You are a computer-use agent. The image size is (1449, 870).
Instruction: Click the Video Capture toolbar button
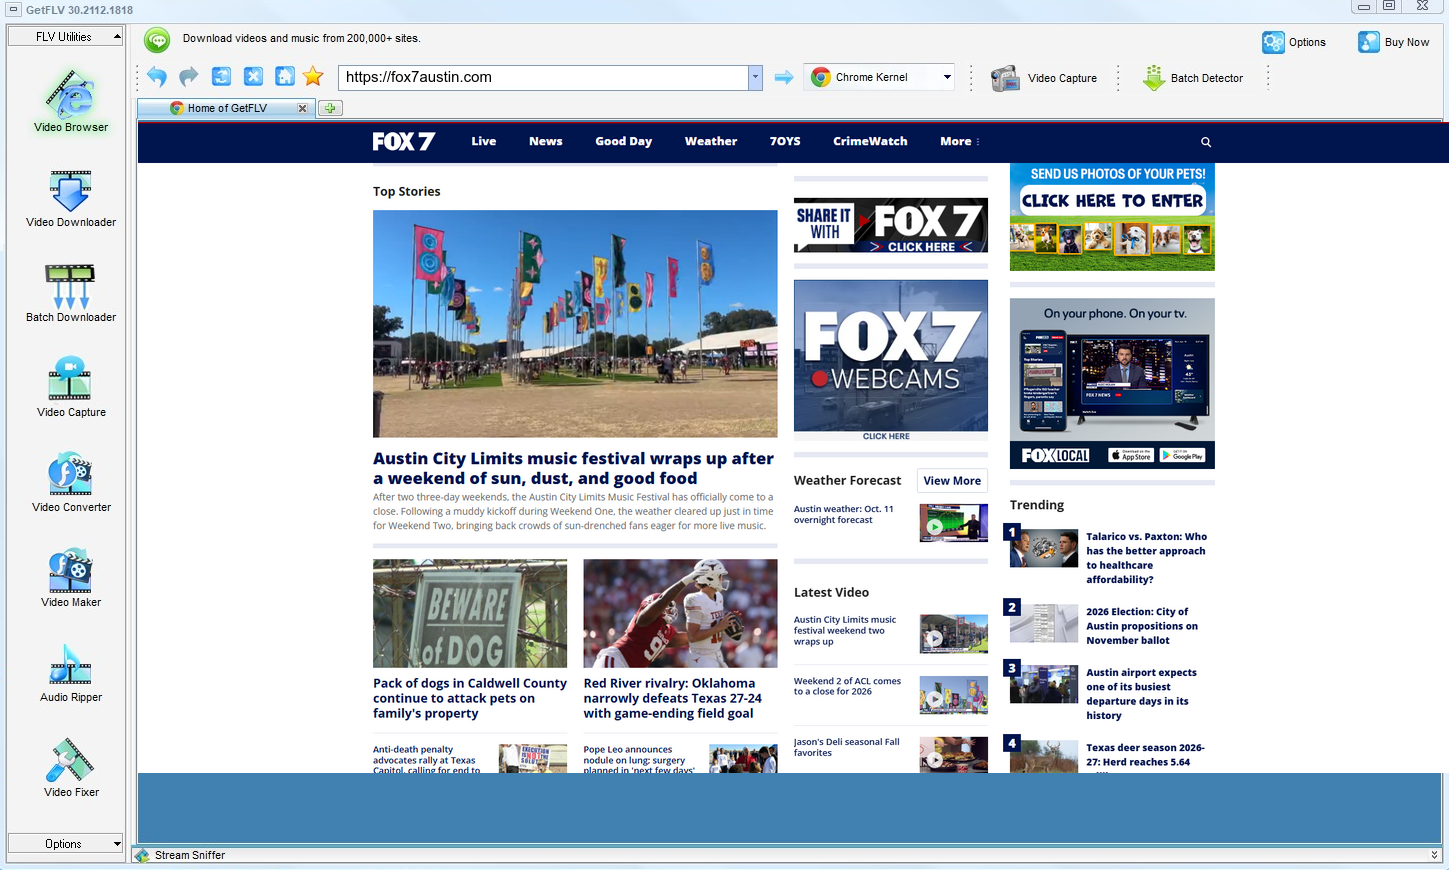pos(1044,78)
